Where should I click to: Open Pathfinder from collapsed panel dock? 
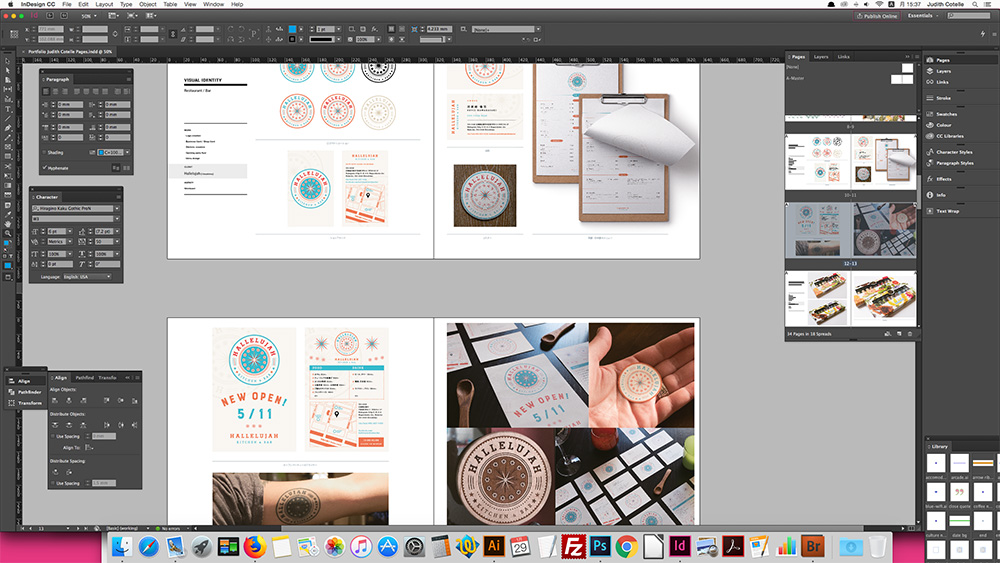(25, 392)
